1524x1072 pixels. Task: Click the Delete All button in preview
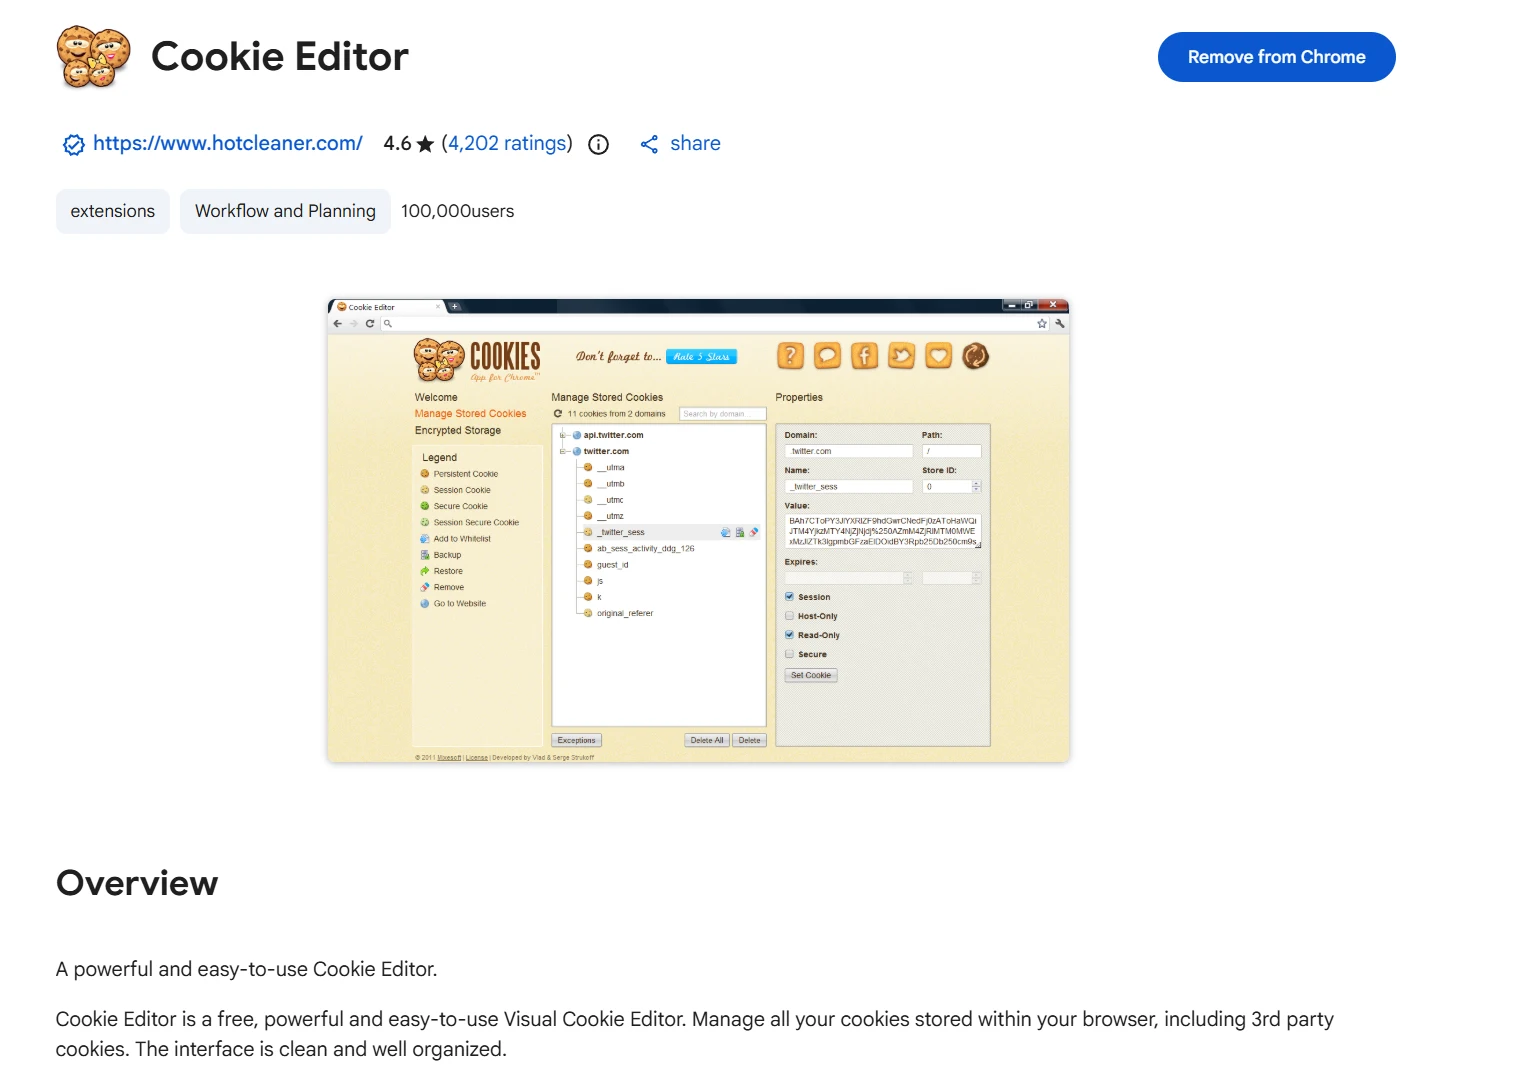pos(707,740)
